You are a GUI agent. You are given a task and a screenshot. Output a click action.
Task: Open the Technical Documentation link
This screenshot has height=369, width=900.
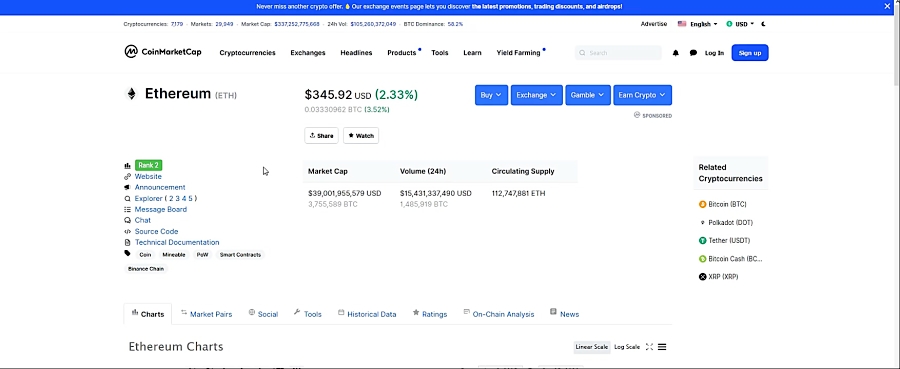(x=177, y=242)
